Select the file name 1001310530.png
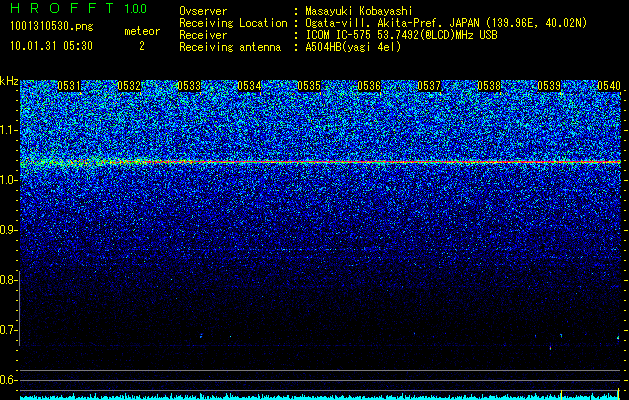This screenshot has height=400, width=629. pos(52,27)
